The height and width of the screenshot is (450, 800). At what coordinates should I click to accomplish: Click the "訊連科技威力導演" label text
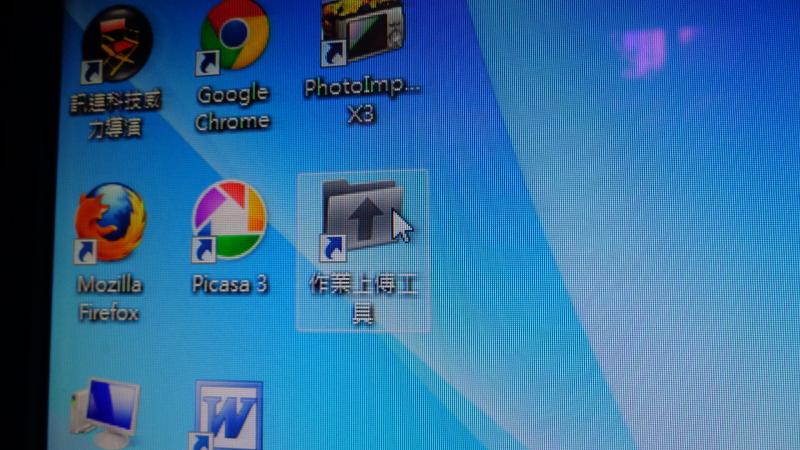click(116, 114)
